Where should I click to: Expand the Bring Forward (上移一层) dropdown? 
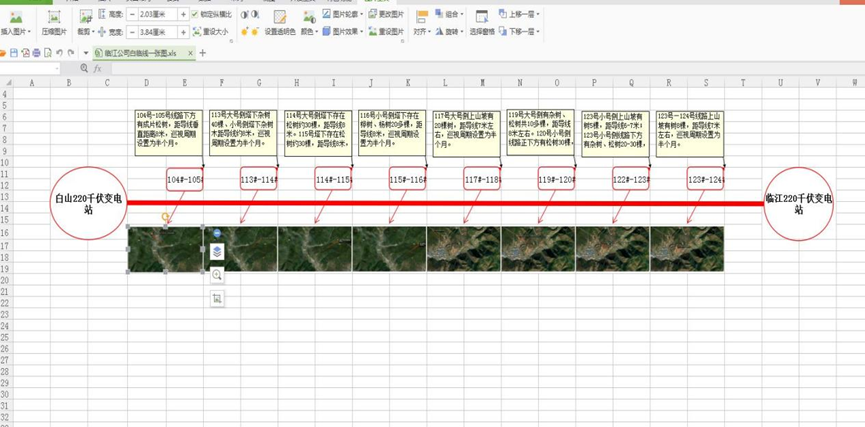pos(538,15)
